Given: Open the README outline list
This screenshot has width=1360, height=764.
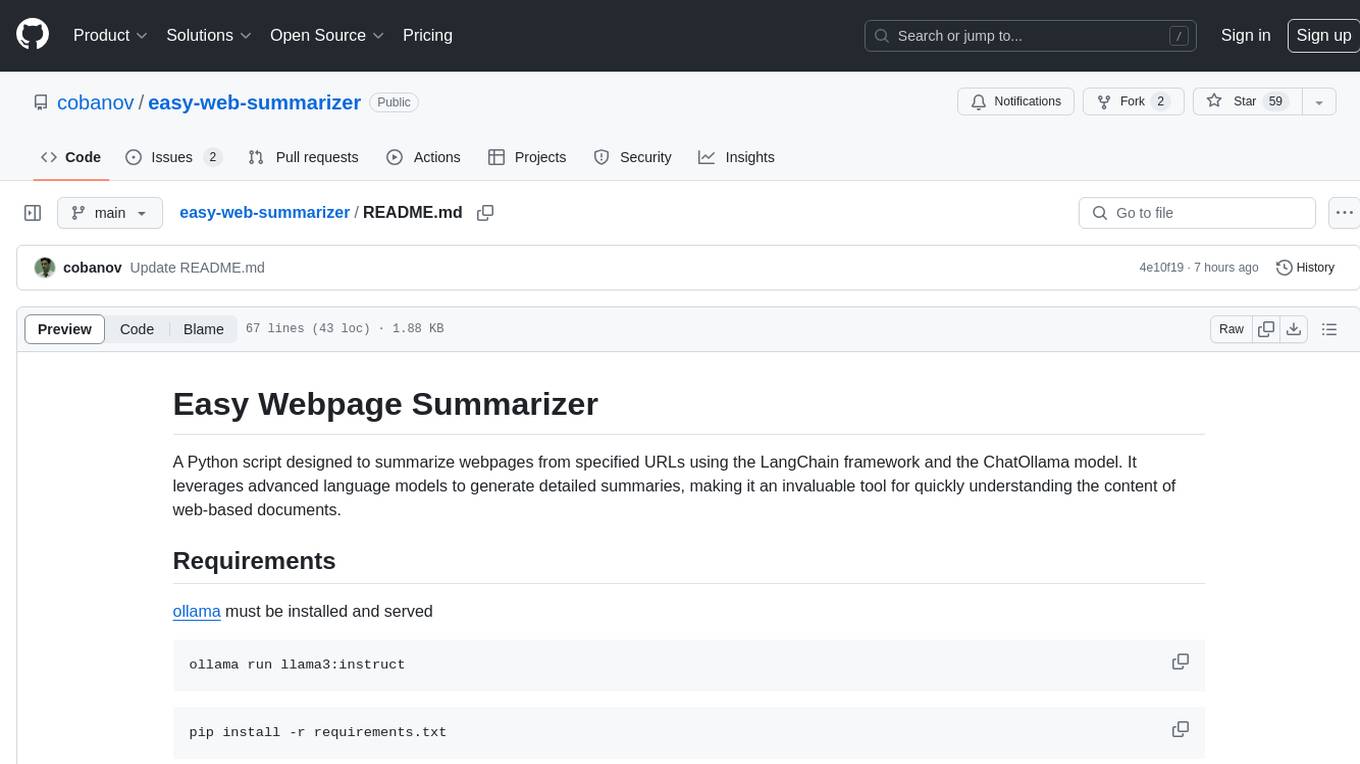Looking at the screenshot, I should click(1329, 329).
